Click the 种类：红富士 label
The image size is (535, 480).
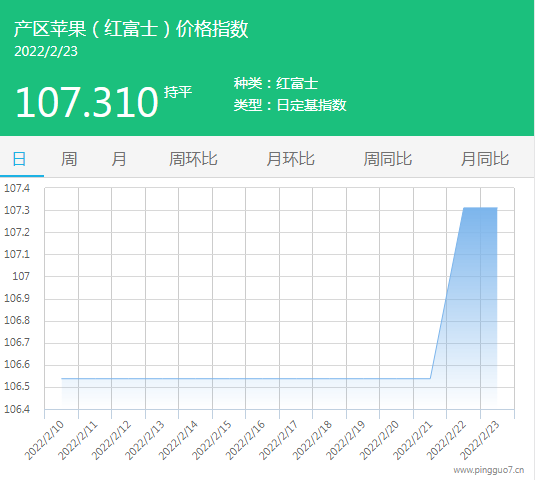pos(276,84)
